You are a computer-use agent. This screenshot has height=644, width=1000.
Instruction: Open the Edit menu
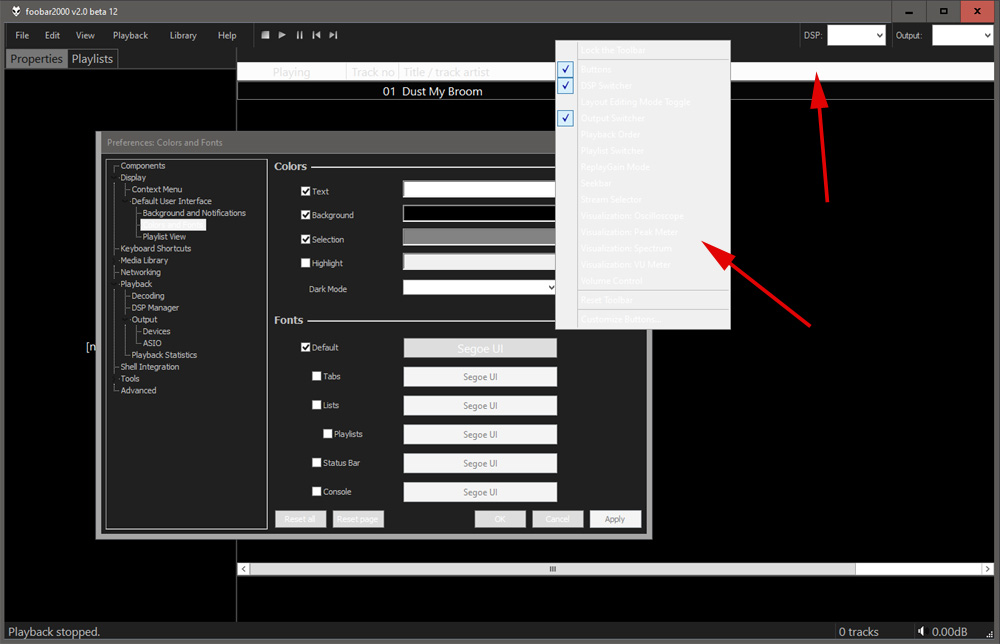tap(52, 35)
